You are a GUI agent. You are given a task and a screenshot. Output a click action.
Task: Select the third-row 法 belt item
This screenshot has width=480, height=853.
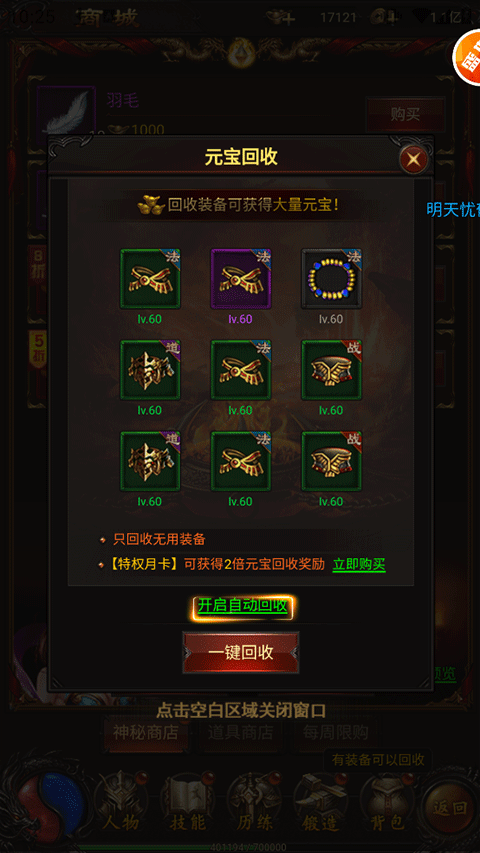(241, 462)
